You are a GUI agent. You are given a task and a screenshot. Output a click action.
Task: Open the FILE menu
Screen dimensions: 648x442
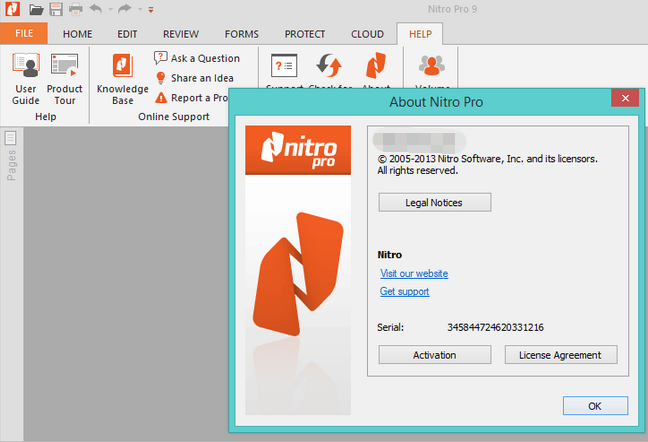pyautogui.click(x=24, y=33)
